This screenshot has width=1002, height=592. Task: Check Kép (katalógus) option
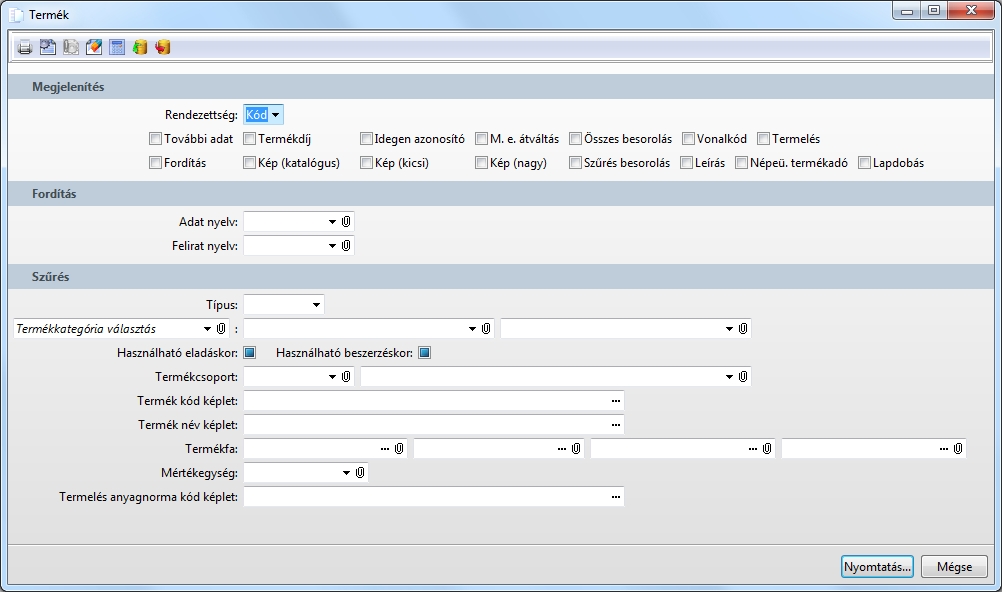pos(249,163)
